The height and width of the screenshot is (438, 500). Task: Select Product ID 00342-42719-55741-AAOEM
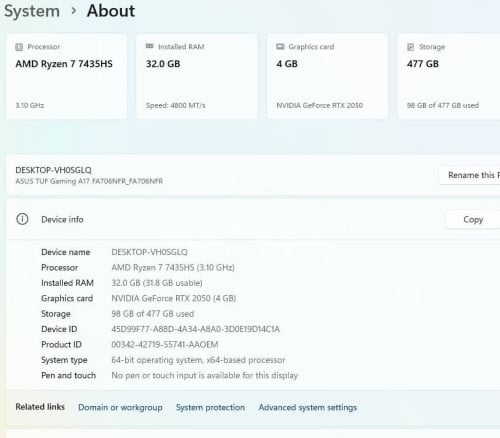coord(165,344)
